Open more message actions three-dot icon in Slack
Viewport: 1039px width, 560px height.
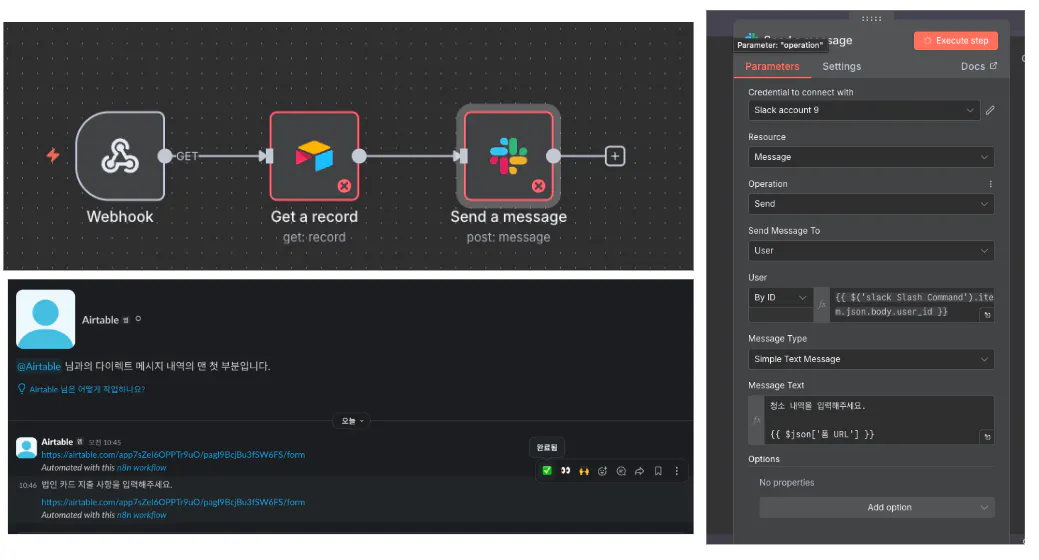coord(677,471)
